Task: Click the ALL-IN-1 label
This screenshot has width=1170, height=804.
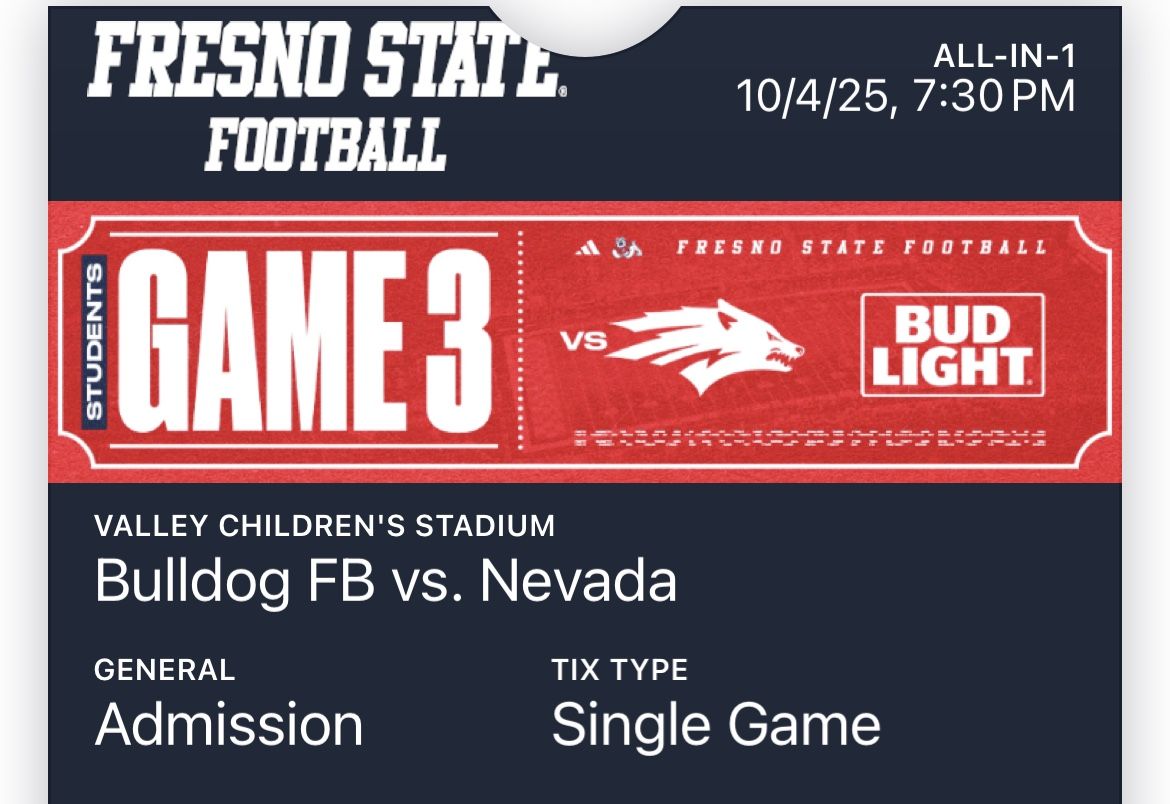Action: [1004, 56]
